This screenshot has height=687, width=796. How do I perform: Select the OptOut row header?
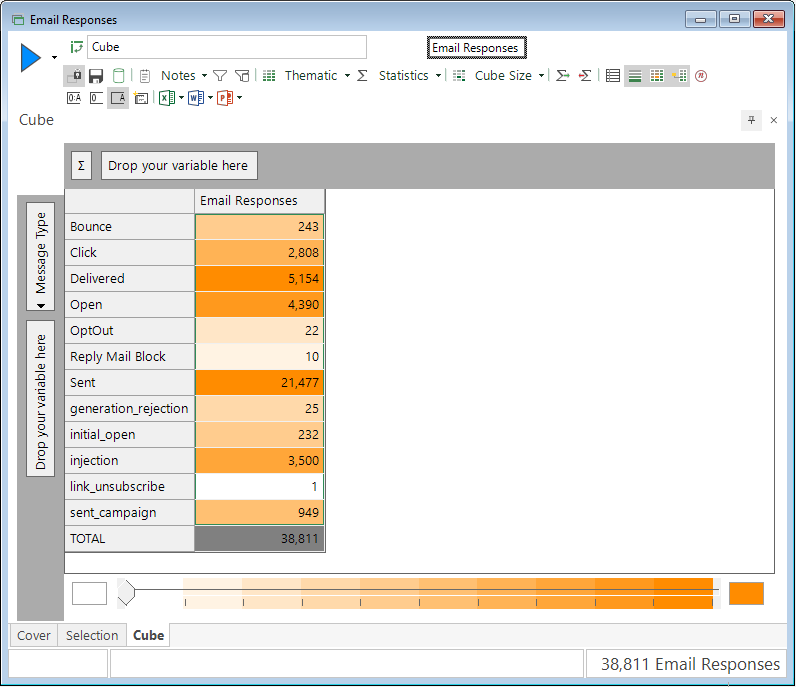(130, 331)
